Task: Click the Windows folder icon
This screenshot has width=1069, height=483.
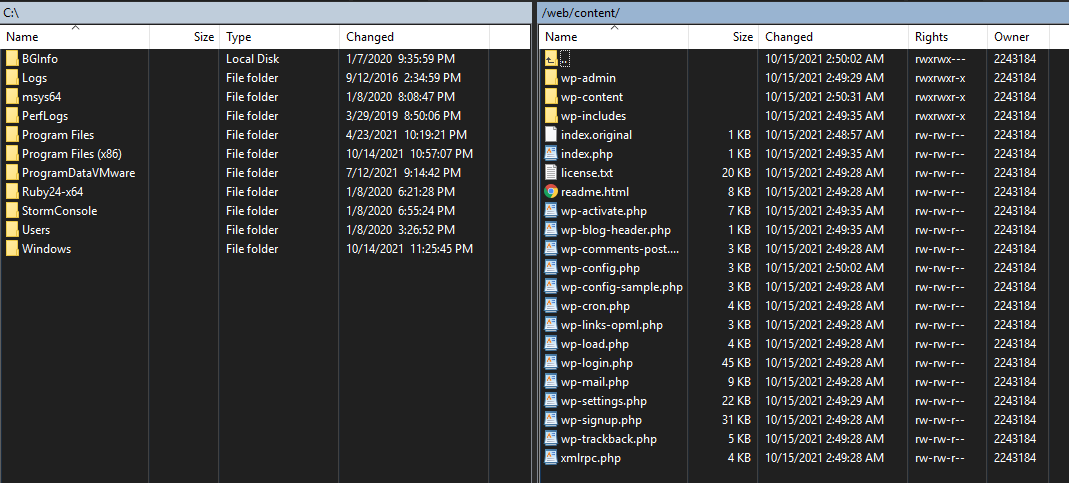Action: tap(12, 249)
